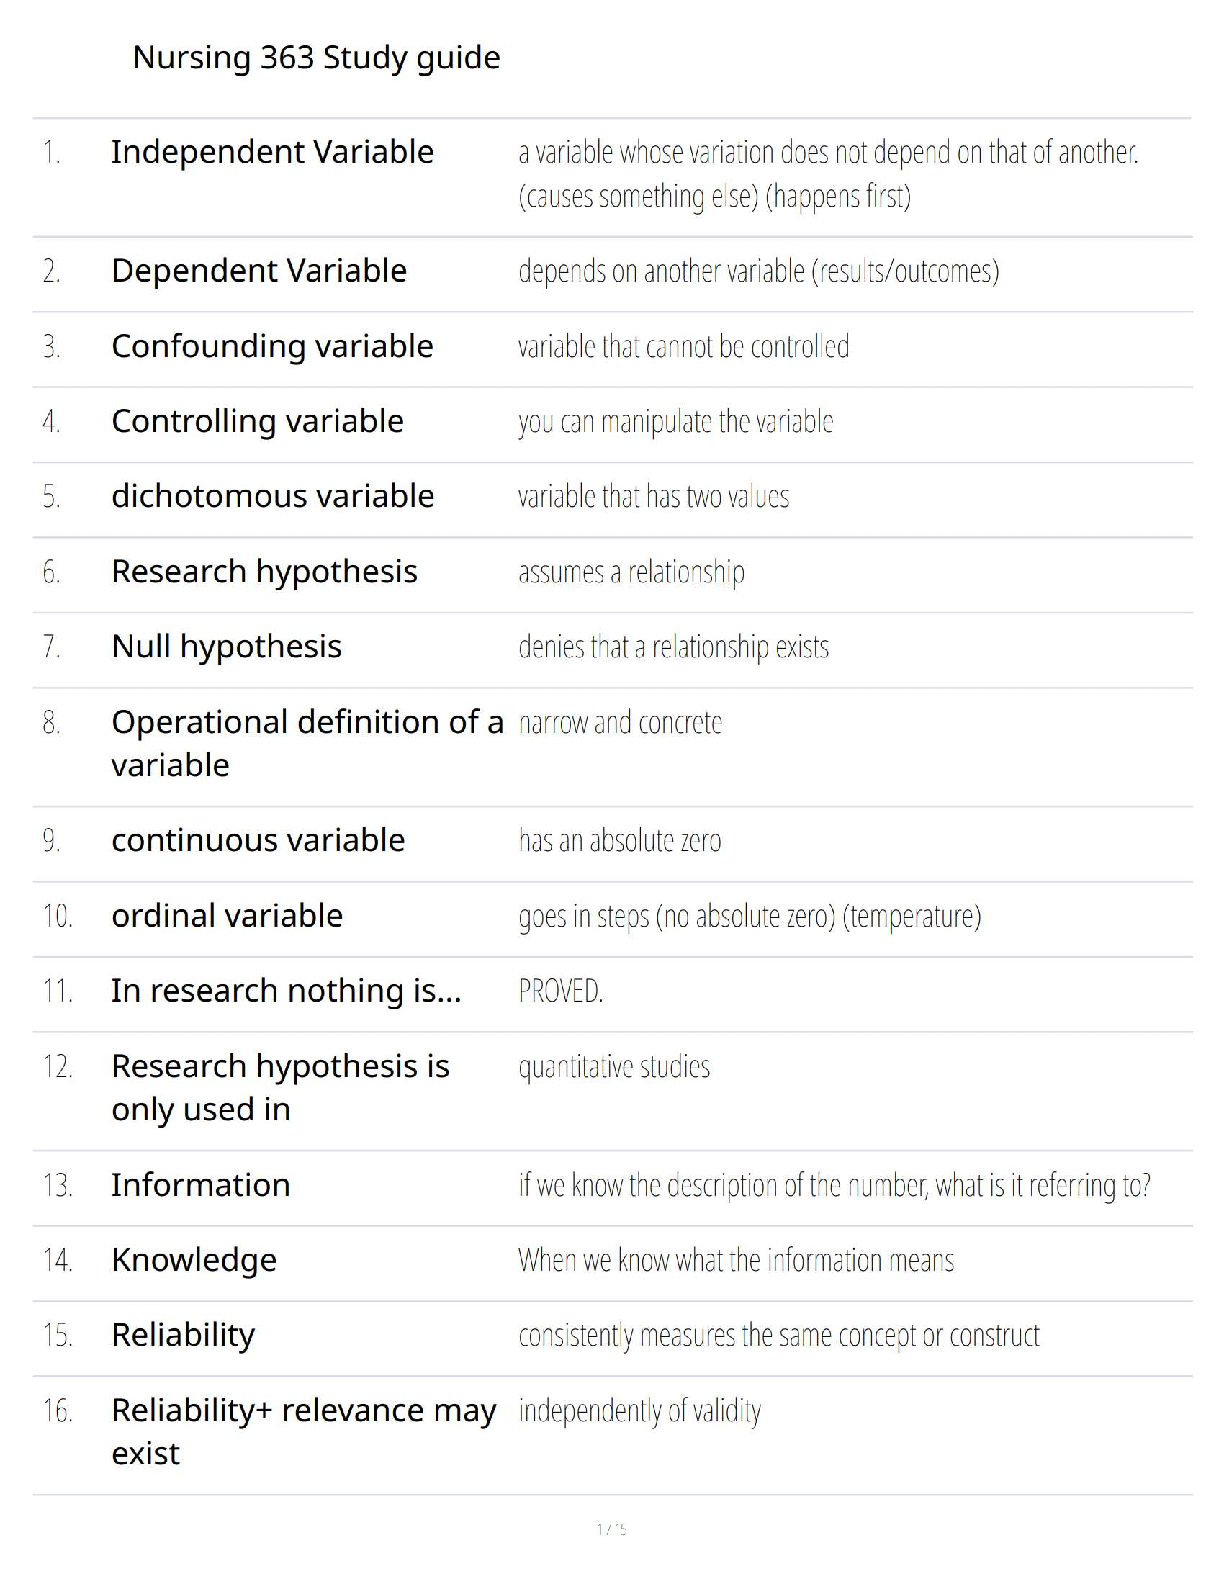Select 'denies that a relationship exists' definition

pos(673,647)
